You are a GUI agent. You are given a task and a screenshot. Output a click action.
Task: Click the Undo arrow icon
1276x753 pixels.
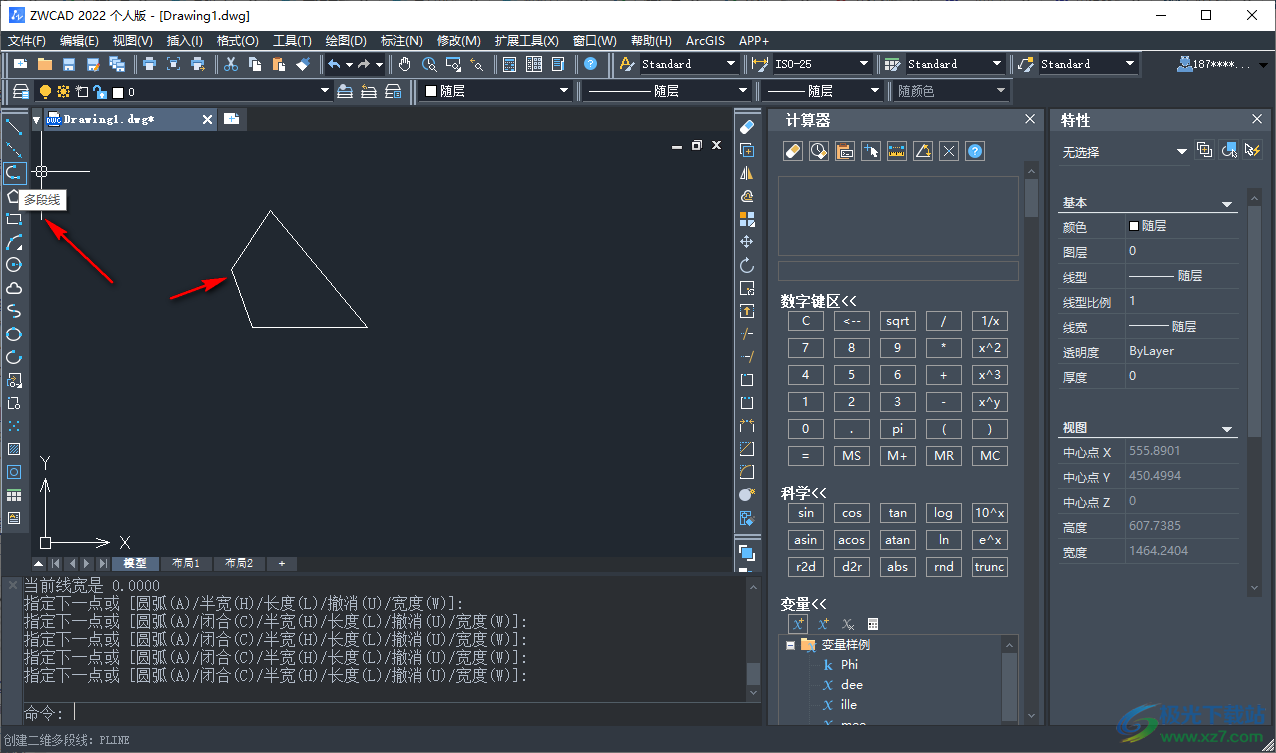click(x=334, y=64)
